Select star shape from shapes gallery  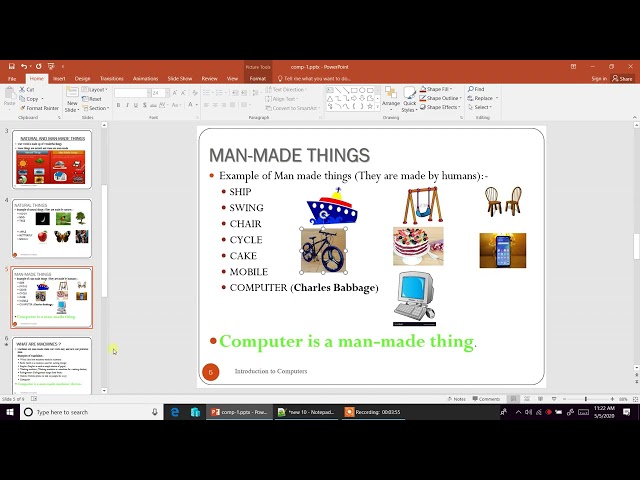(370, 107)
